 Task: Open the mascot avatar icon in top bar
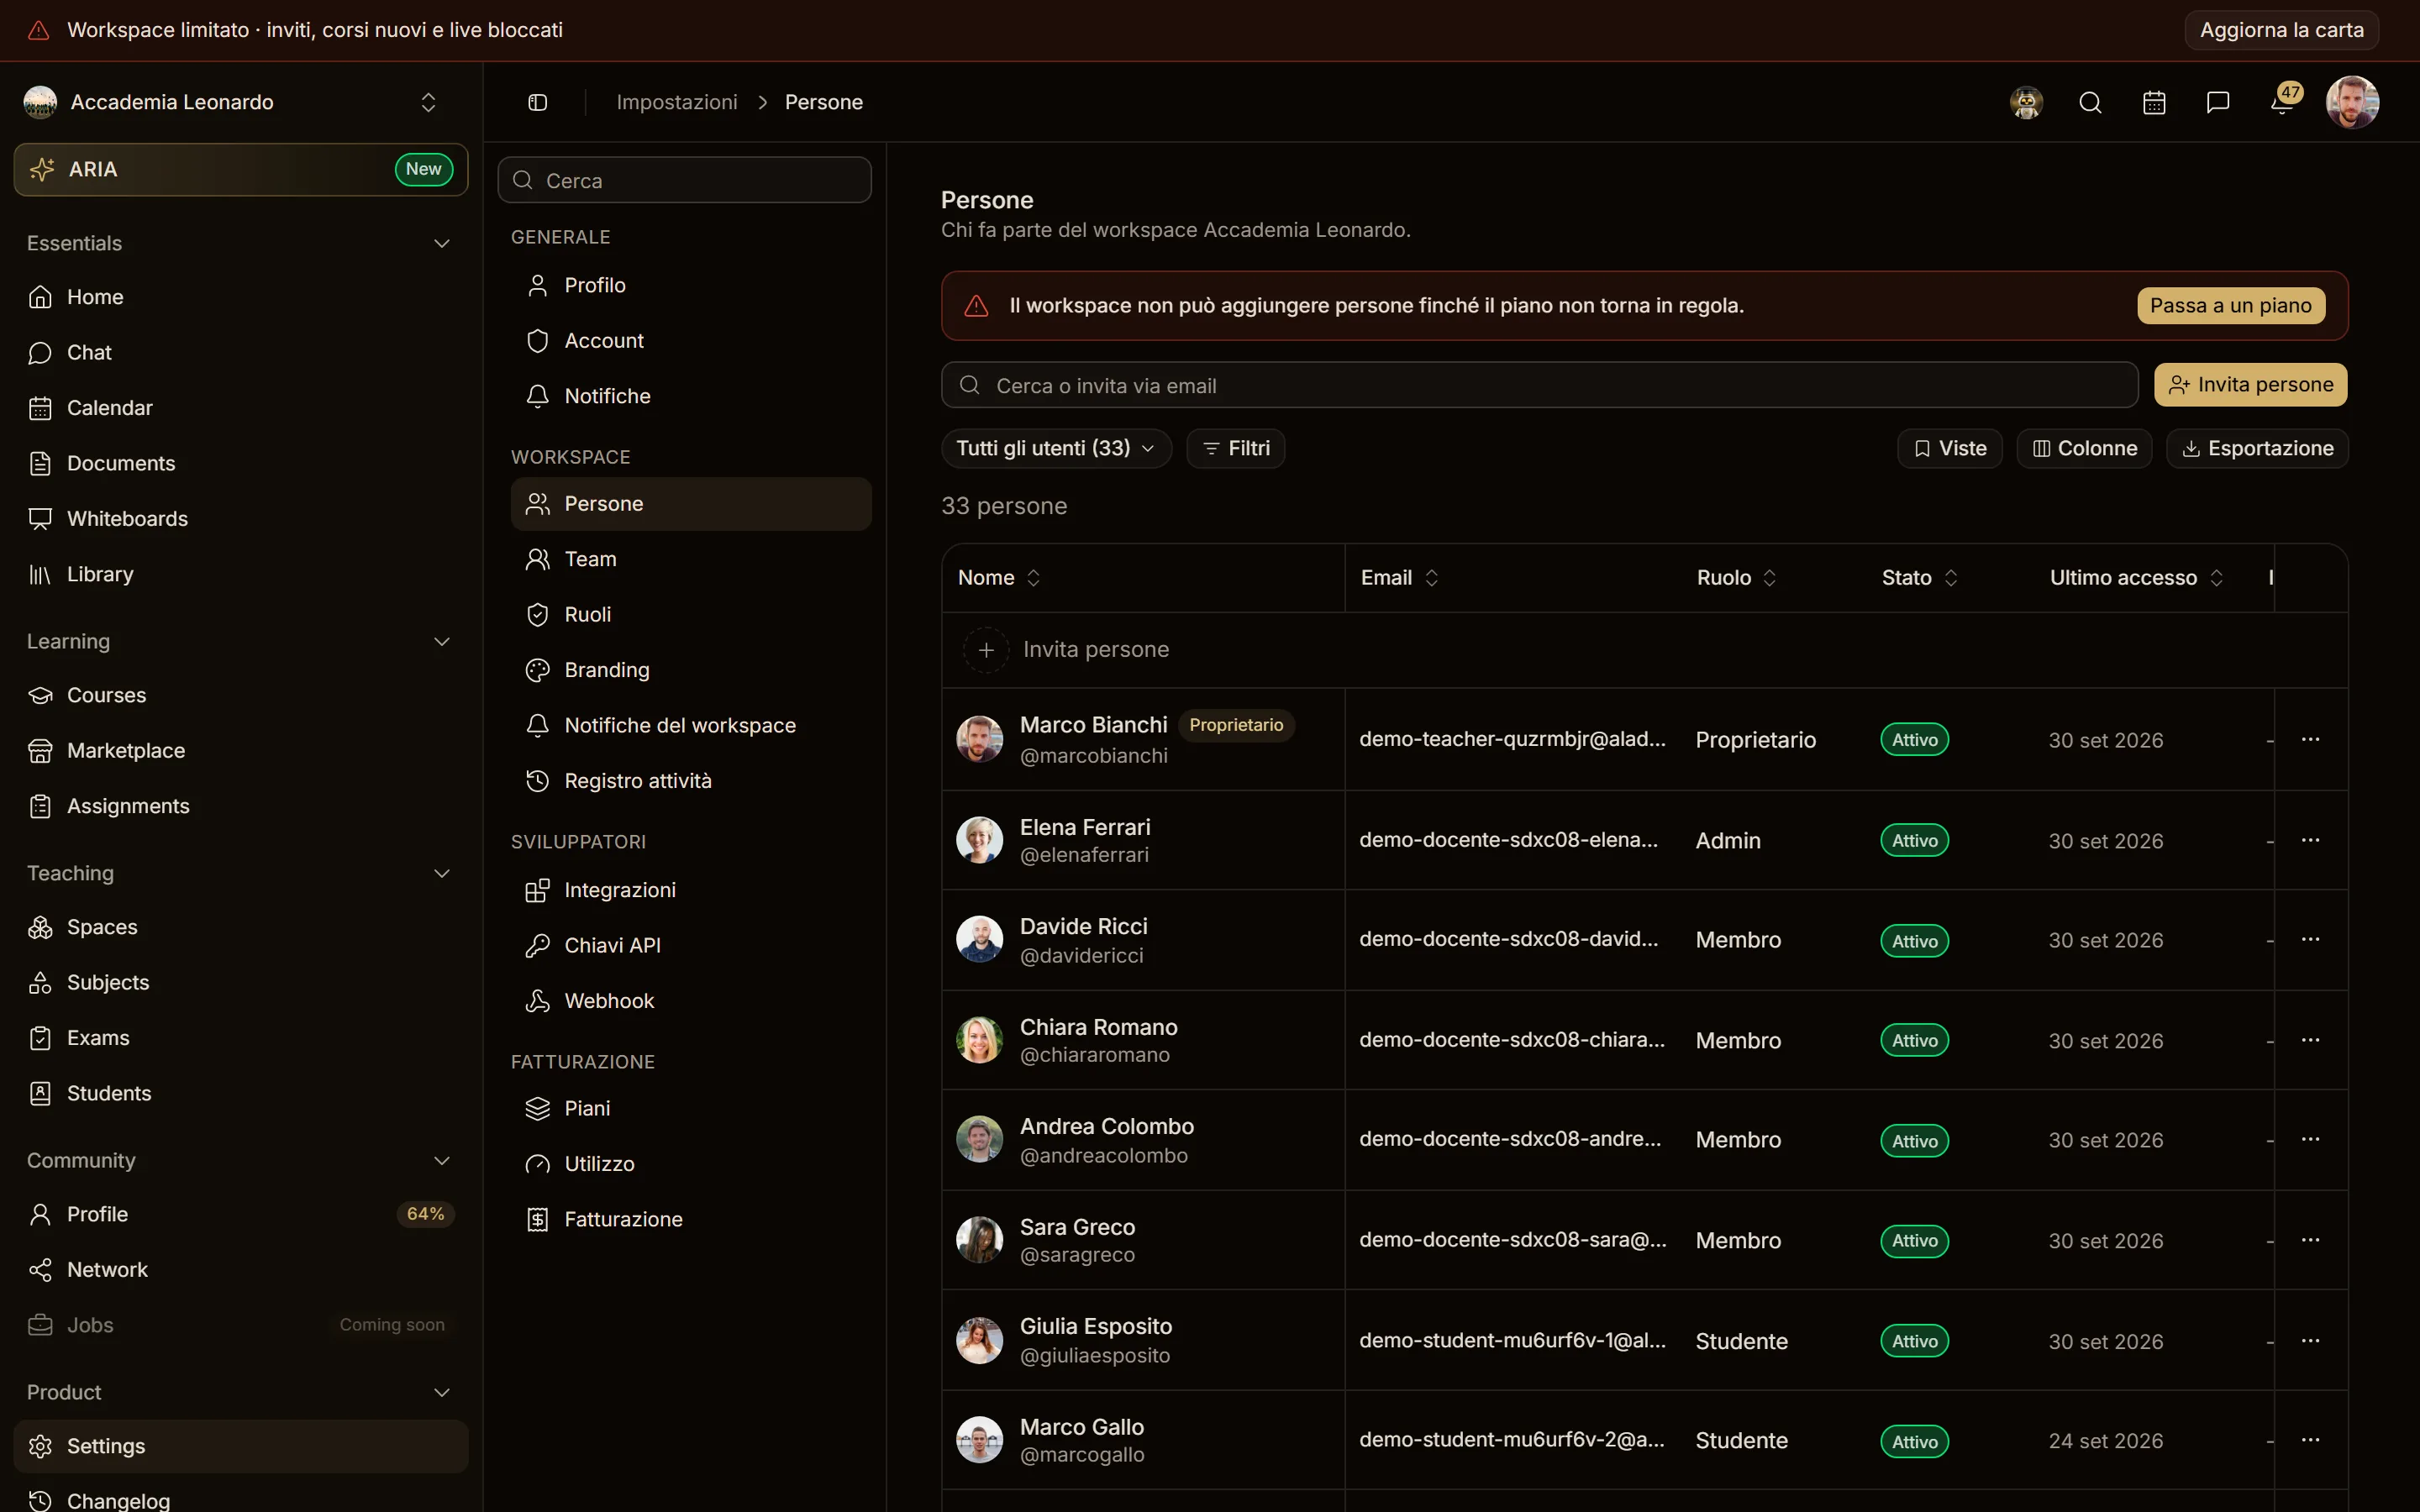coord(2026,102)
